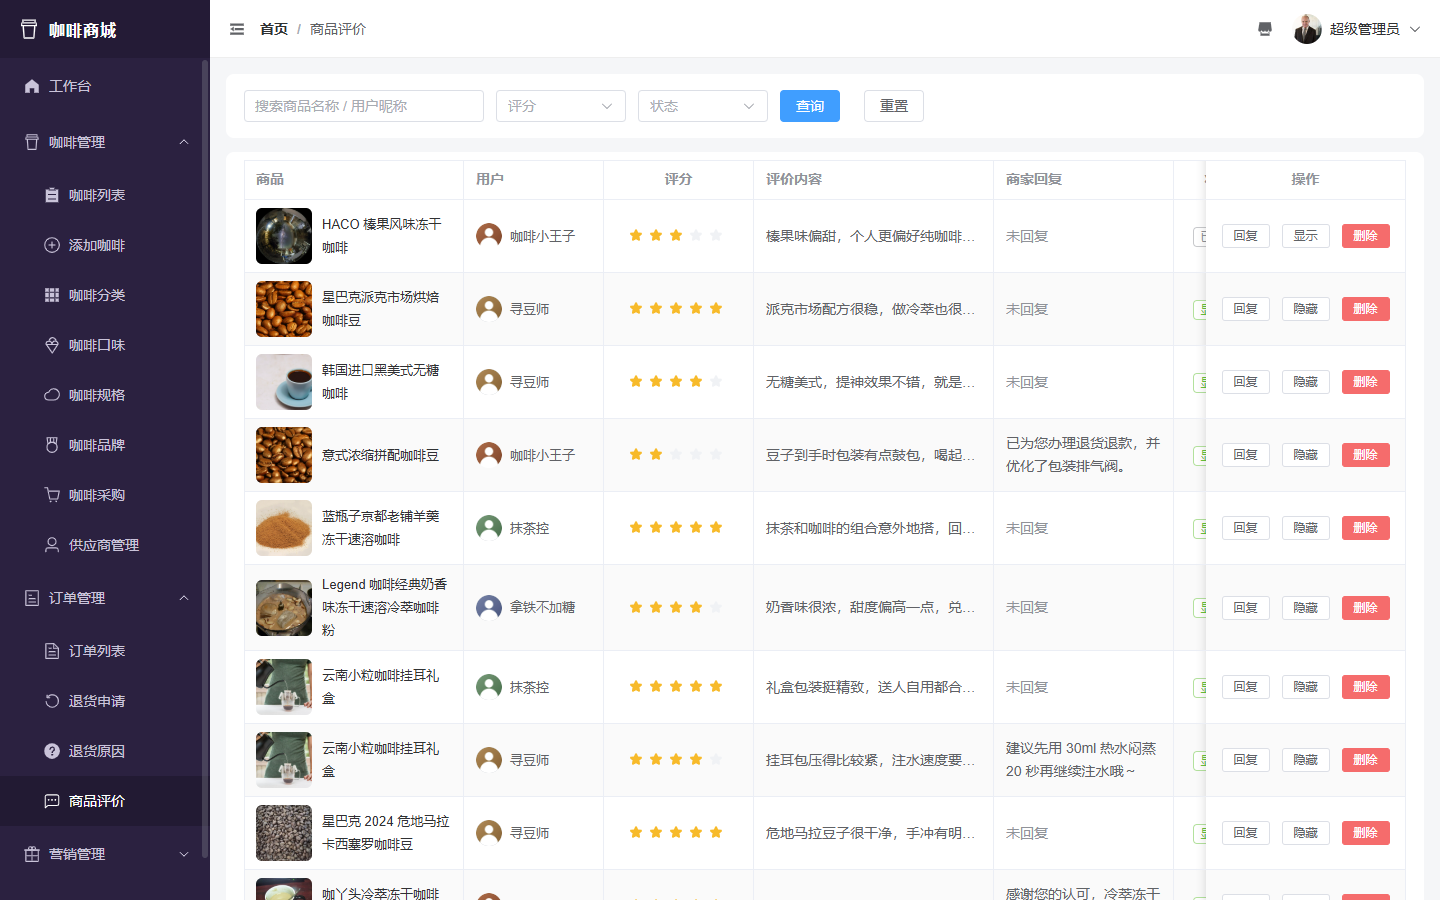Collapse sidebar with the hamburger menu icon

coord(237,29)
